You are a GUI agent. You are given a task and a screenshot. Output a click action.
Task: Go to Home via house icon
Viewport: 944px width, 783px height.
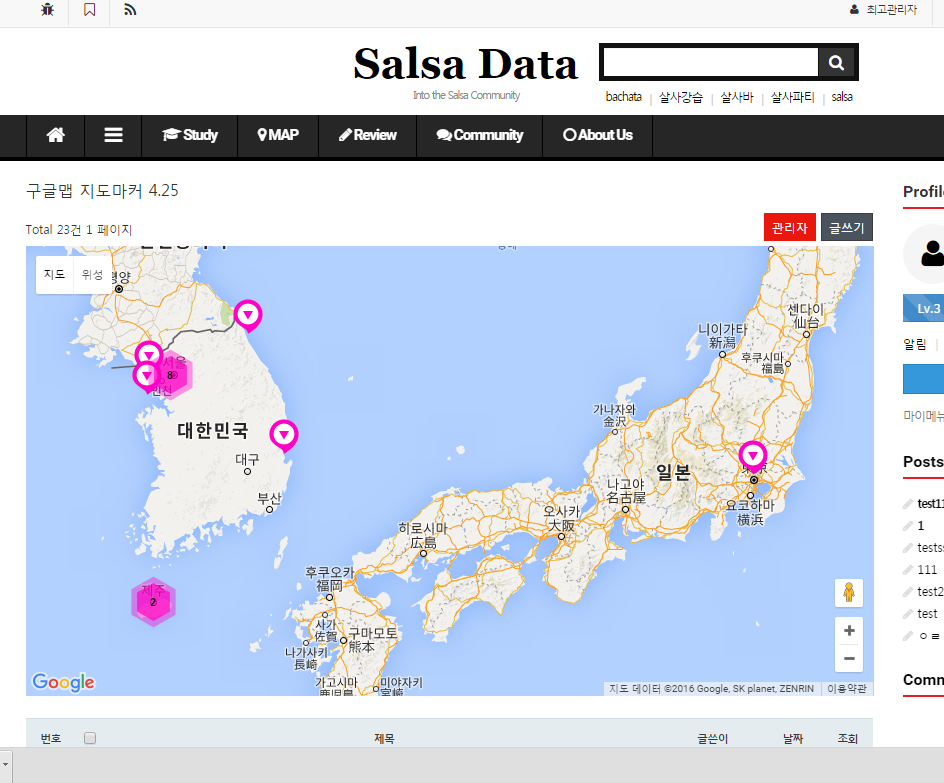pyautogui.click(x=56, y=135)
